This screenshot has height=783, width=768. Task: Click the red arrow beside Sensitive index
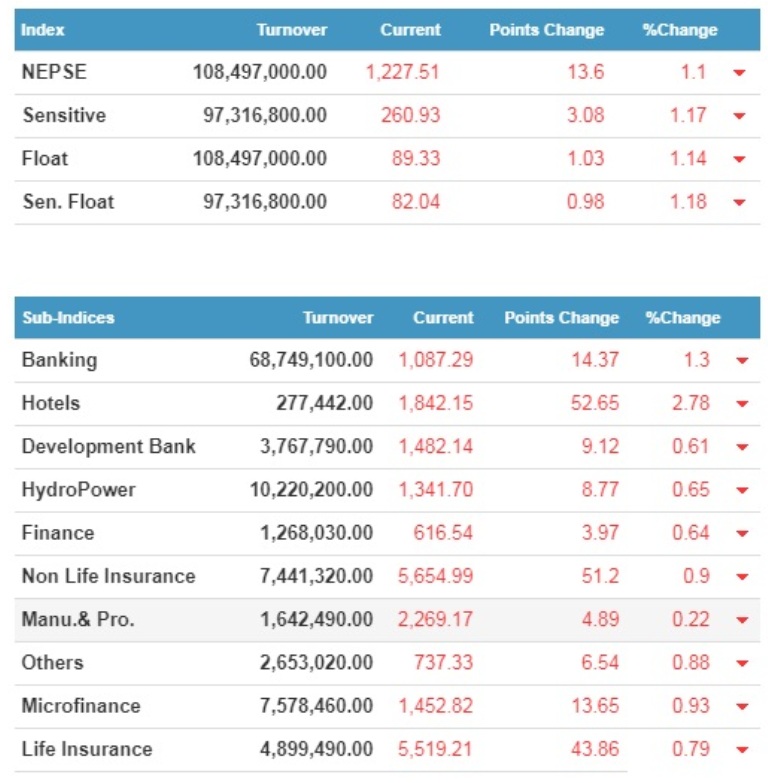click(739, 116)
